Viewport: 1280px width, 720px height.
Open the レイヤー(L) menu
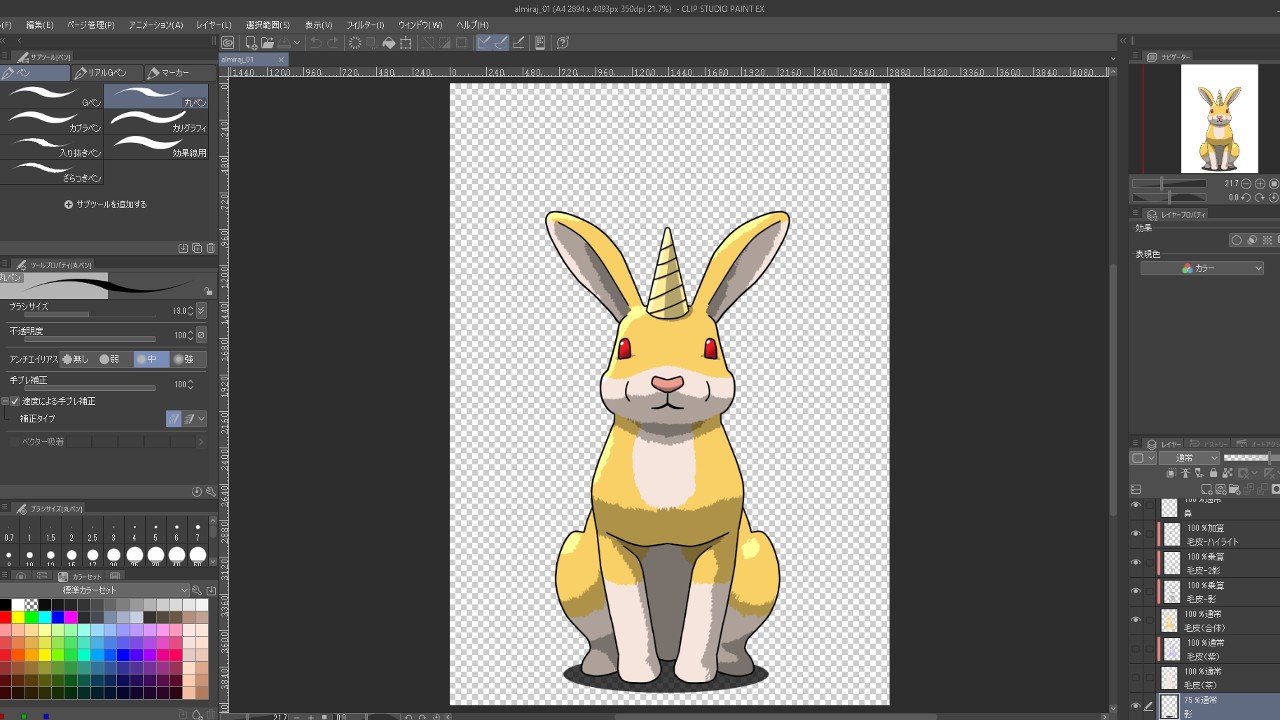(x=213, y=25)
